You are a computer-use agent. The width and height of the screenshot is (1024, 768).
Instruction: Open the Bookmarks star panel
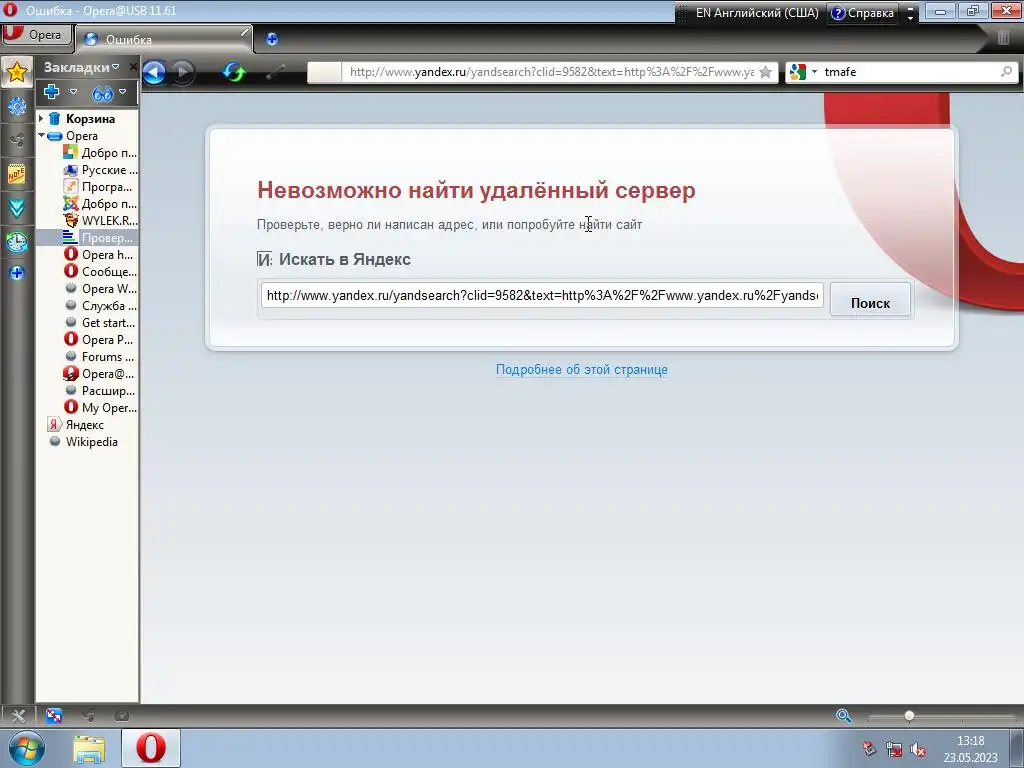click(17, 72)
